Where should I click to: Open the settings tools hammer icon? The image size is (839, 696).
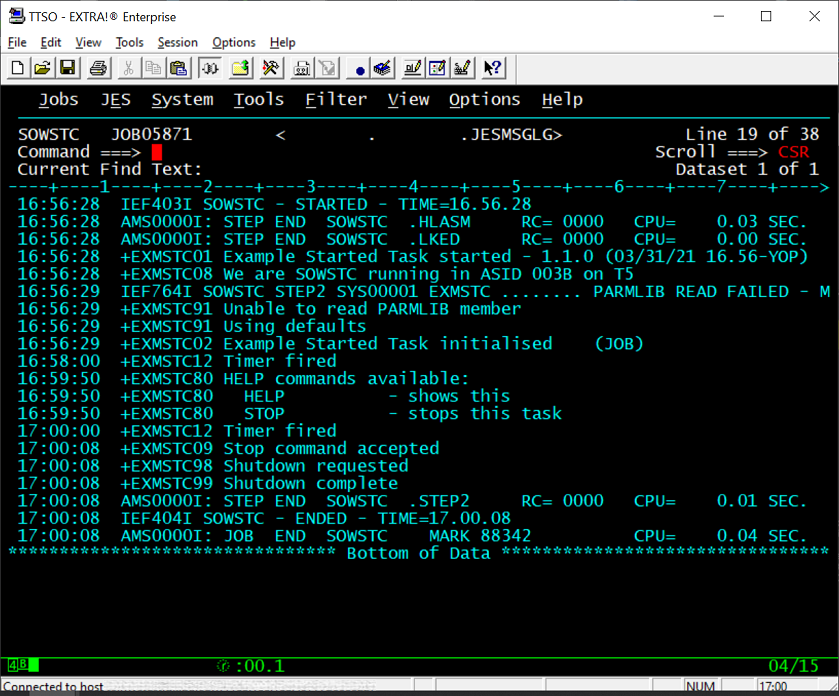271,68
